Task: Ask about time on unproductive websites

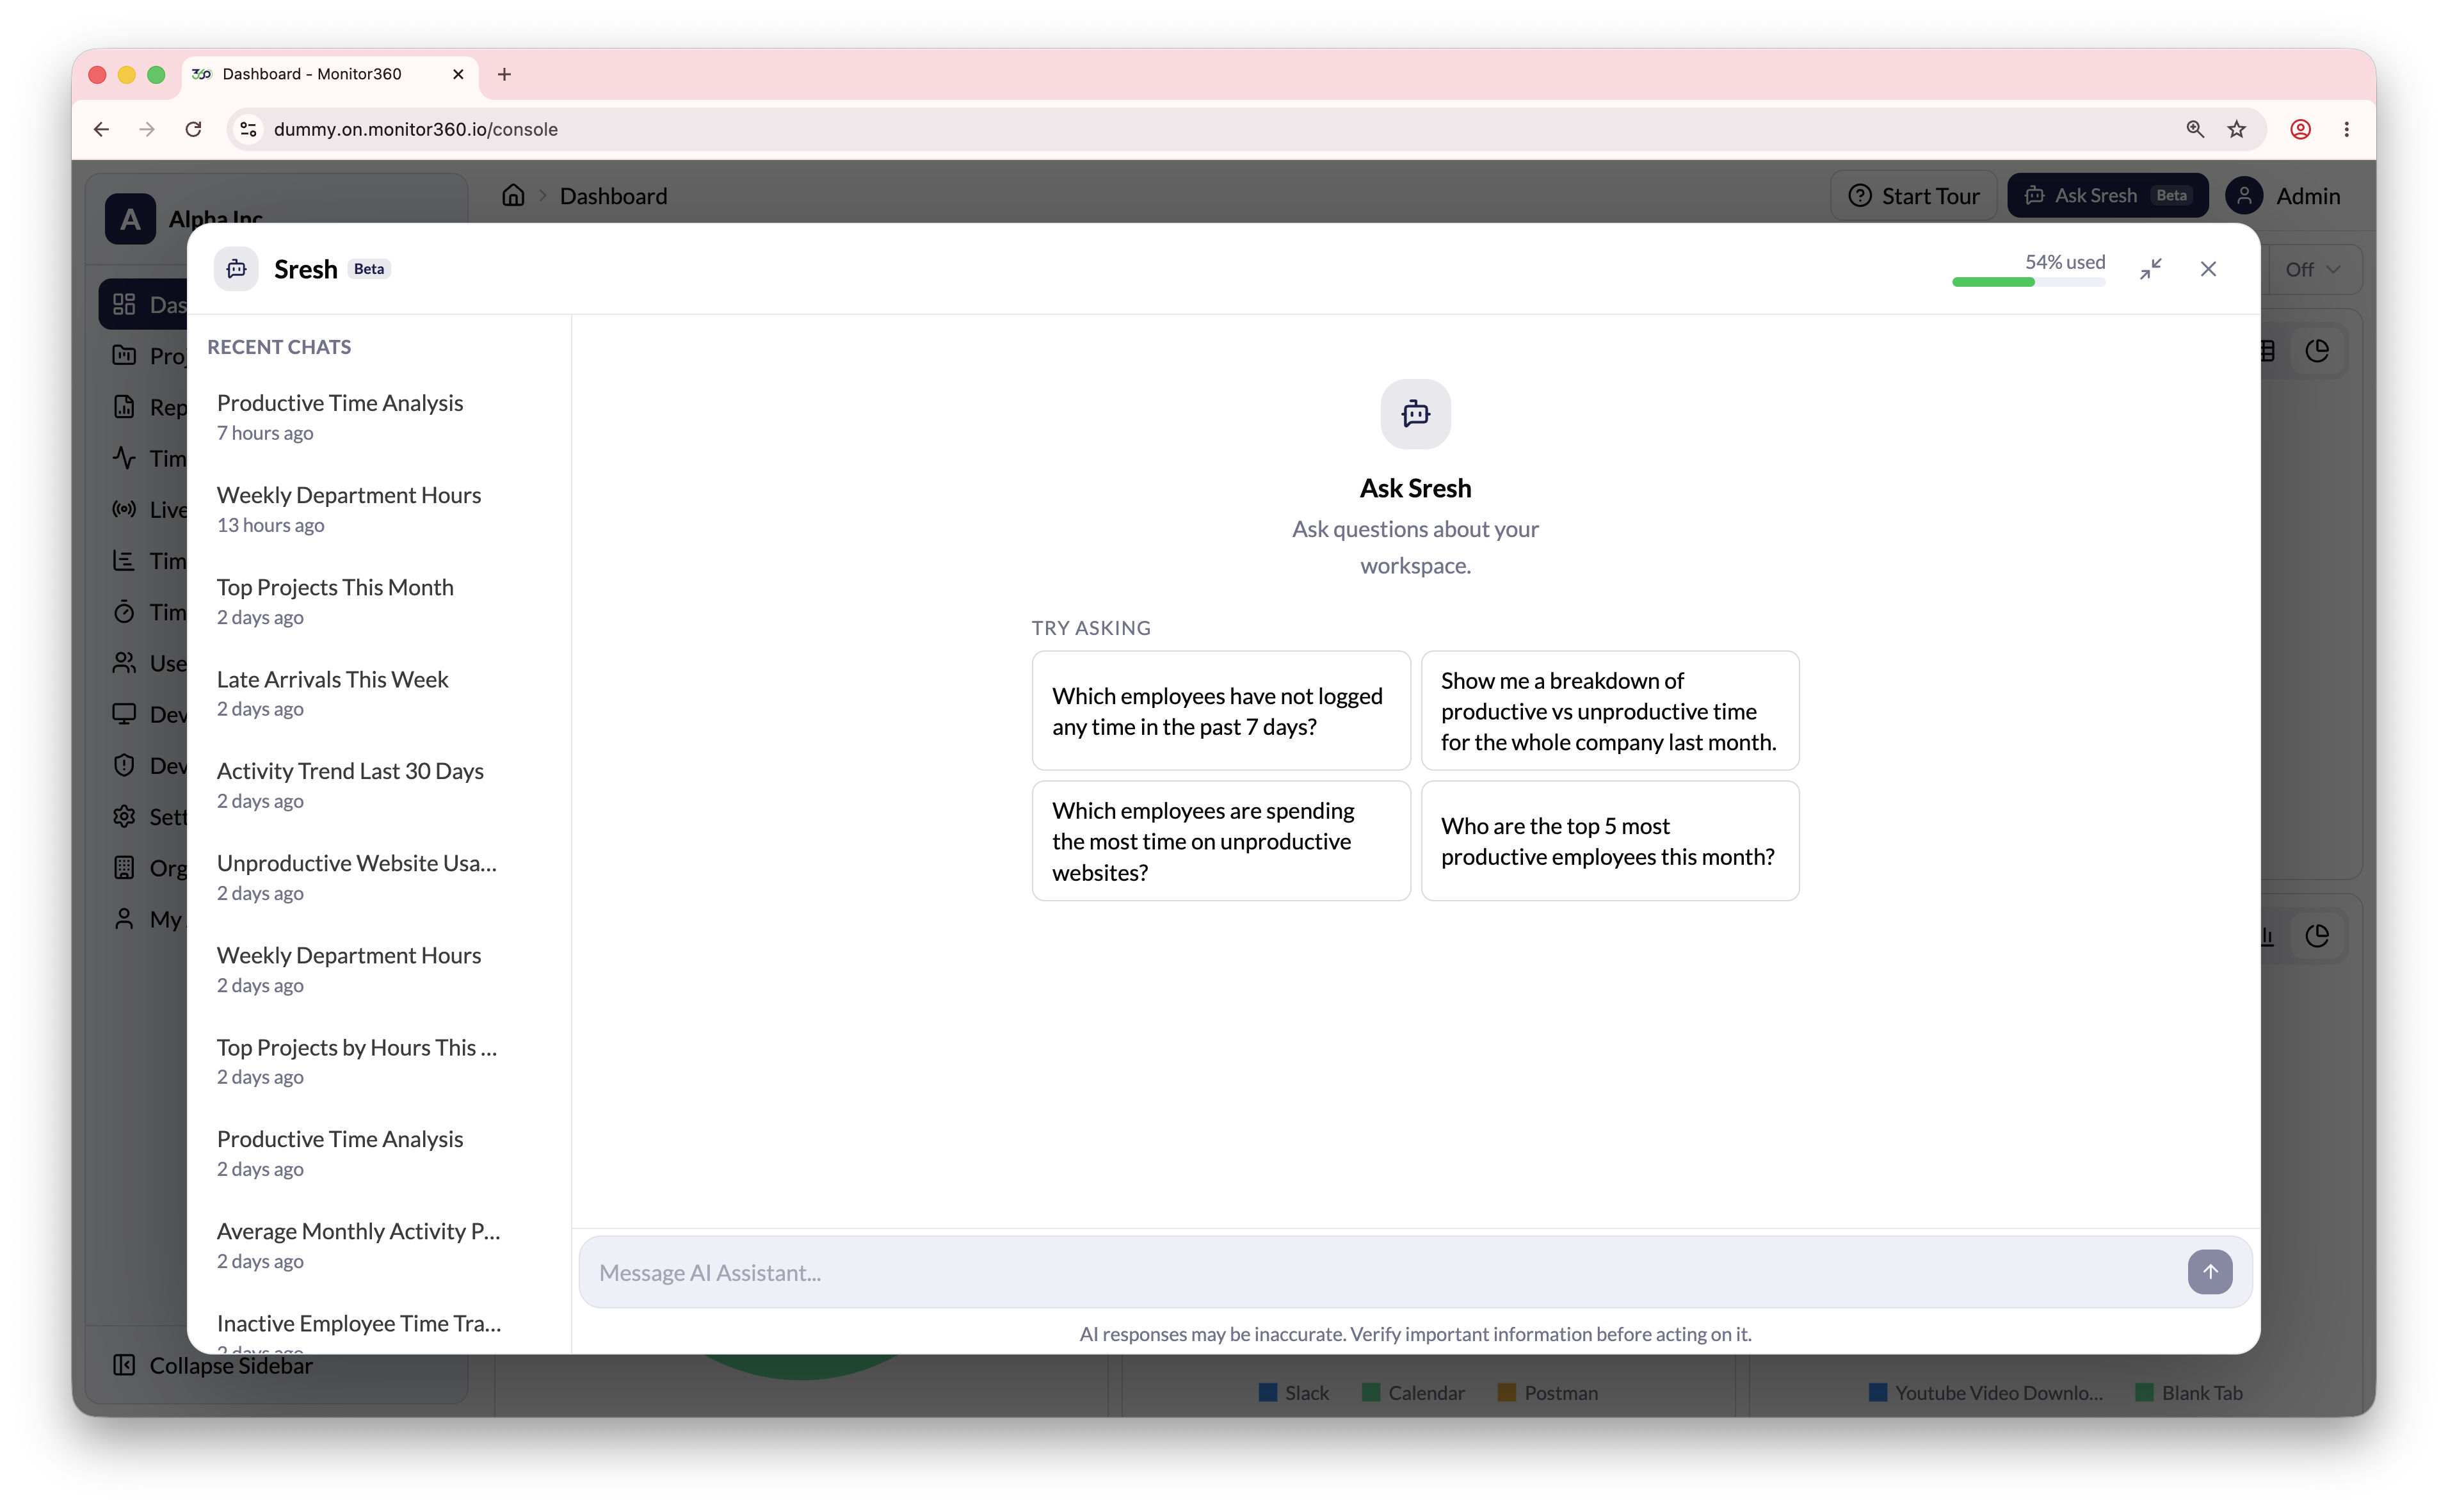Action: coord(1221,841)
